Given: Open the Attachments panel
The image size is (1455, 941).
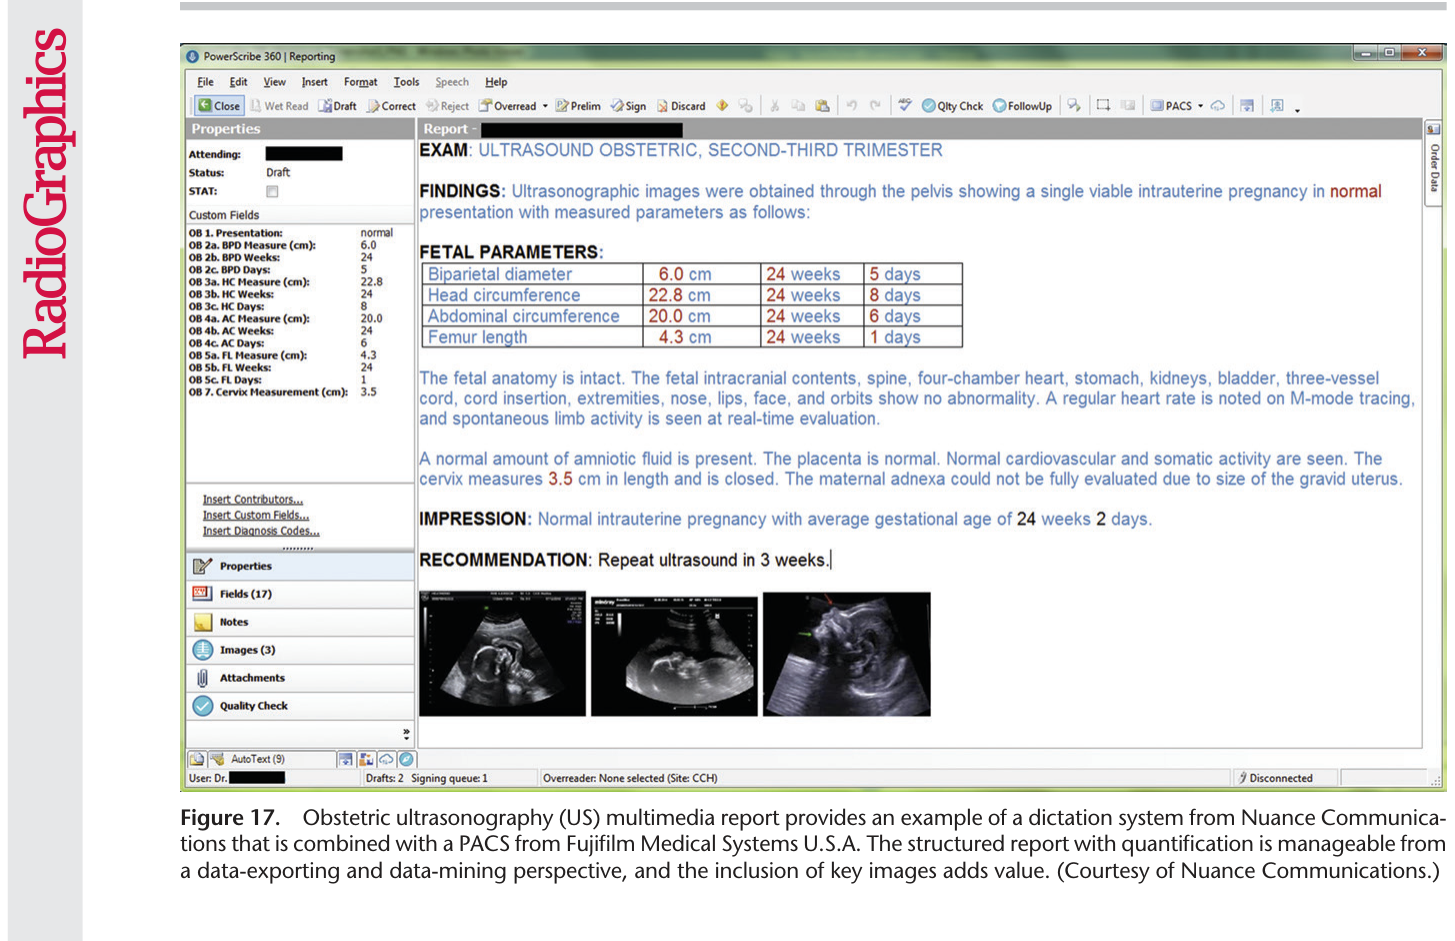Looking at the screenshot, I should tap(300, 678).
